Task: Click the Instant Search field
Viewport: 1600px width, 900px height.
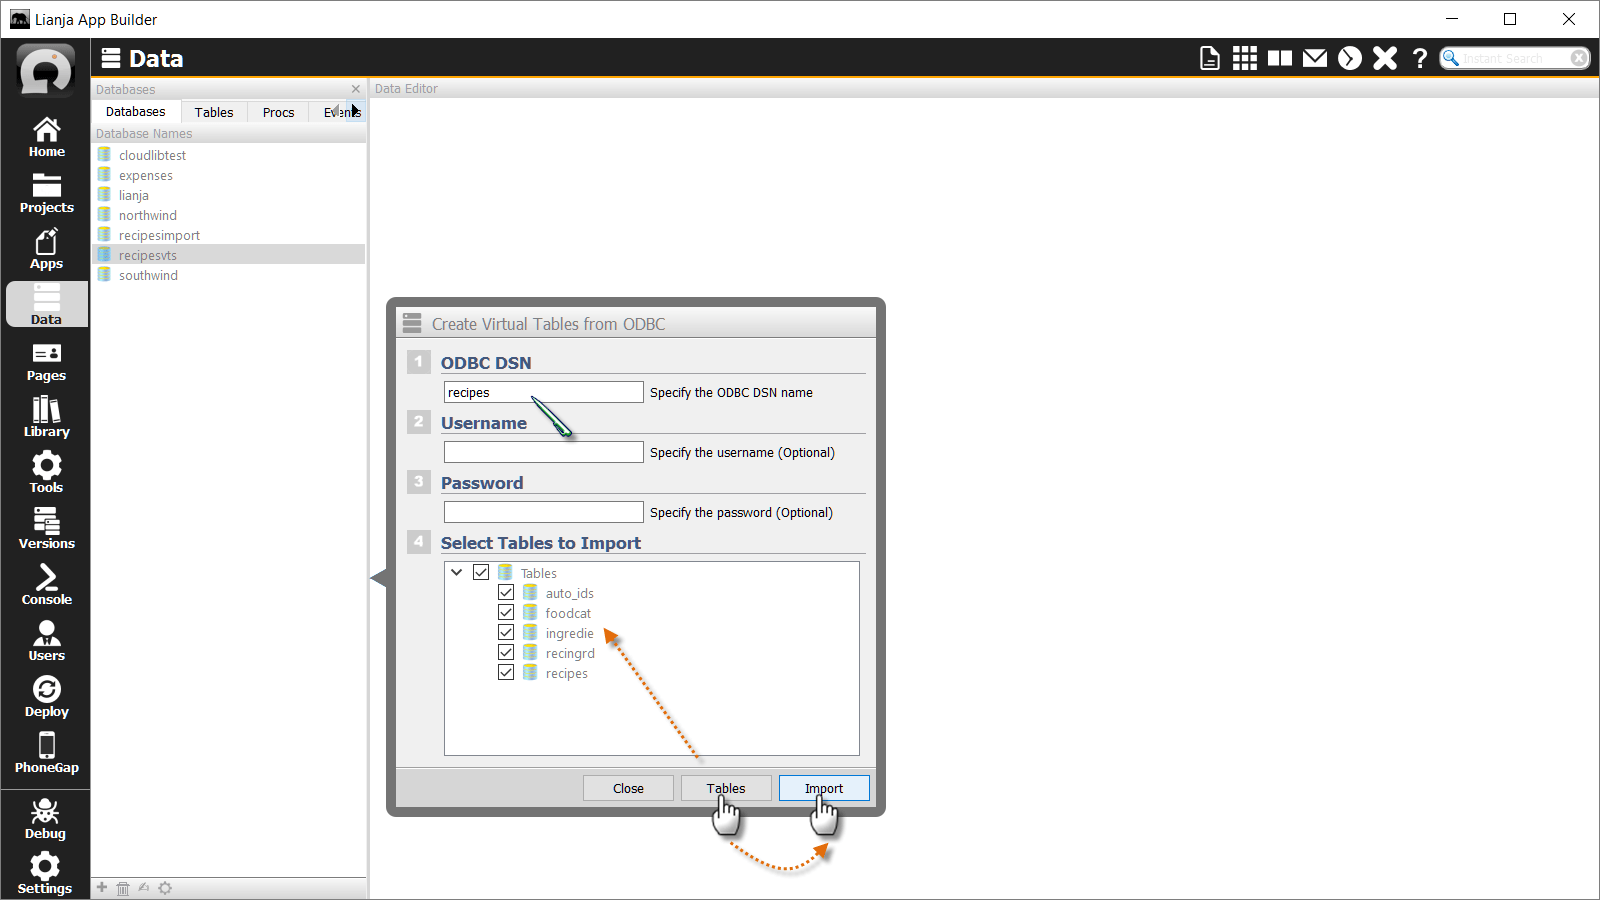Action: (1510, 58)
